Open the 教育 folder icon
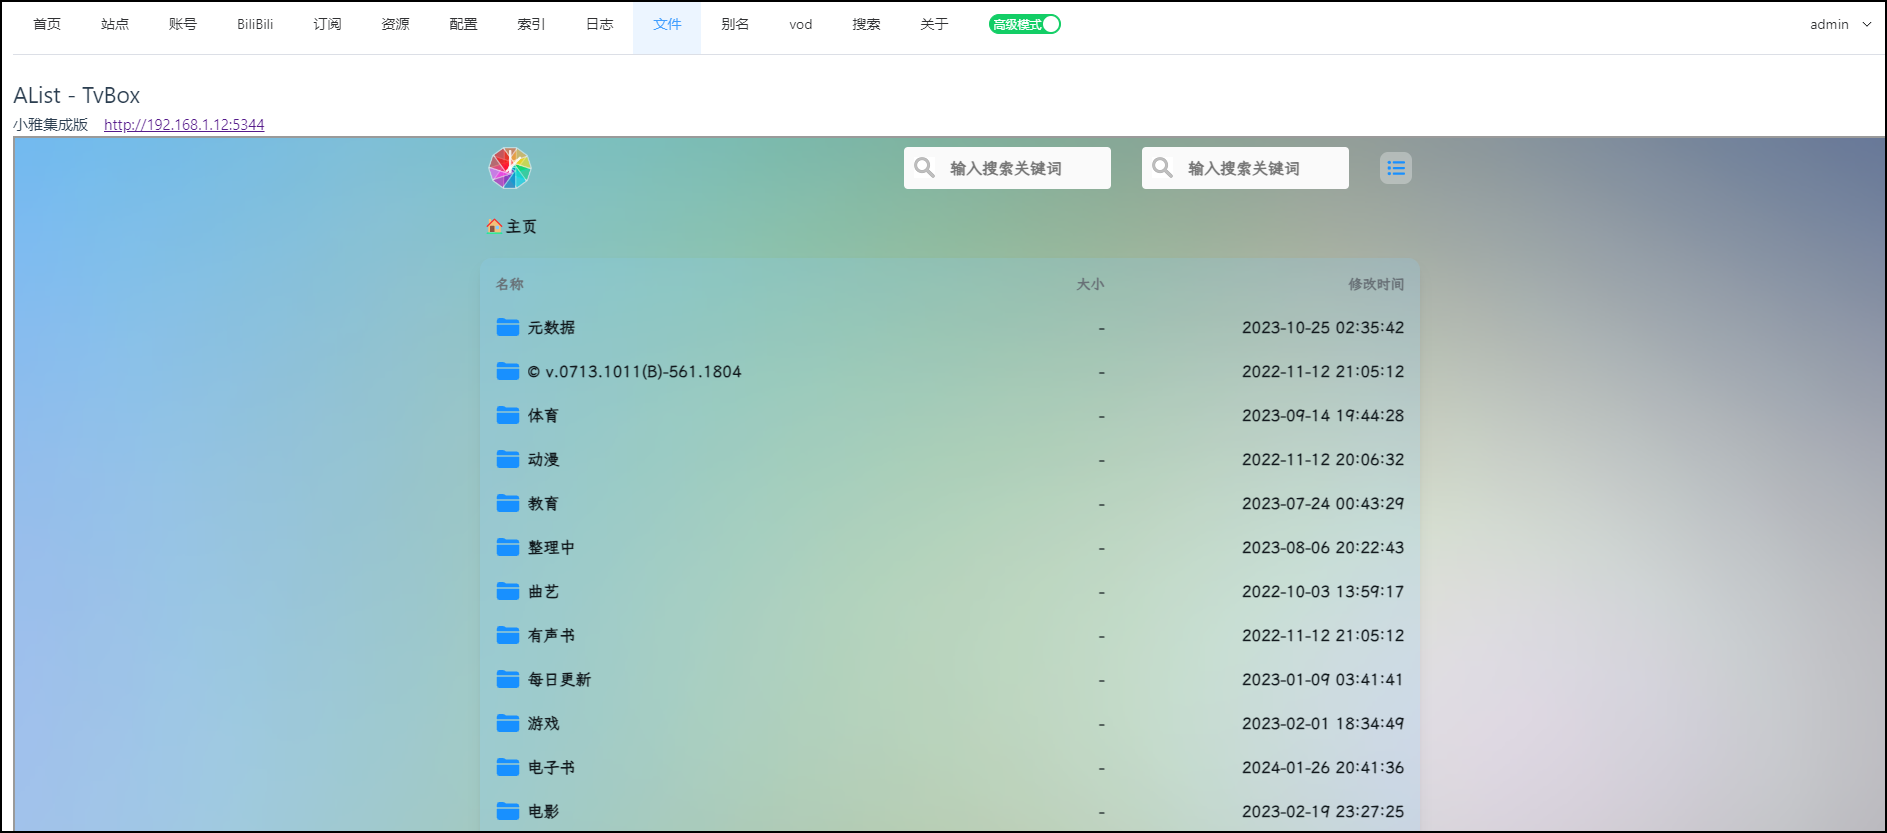The height and width of the screenshot is (833, 1887). [508, 503]
